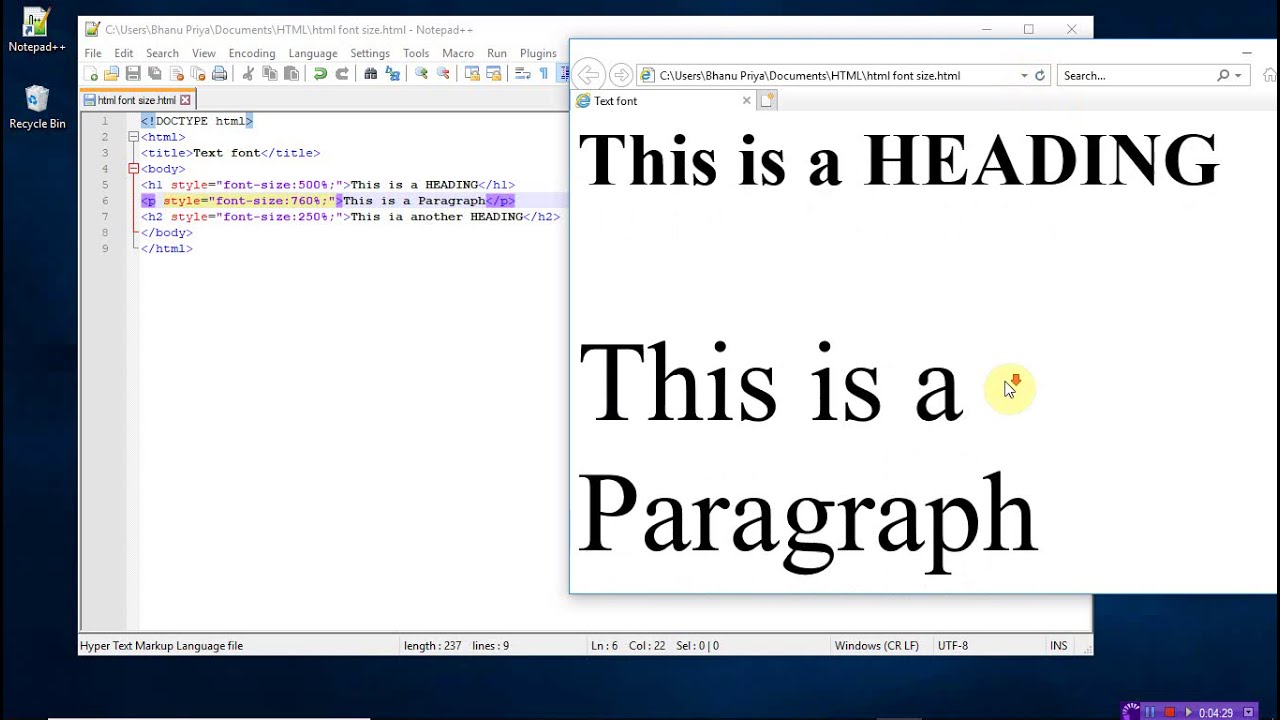The width and height of the screenshot is (1280, 720).
Task: Toggle Show all characters pilcrow button
Action: 544,74
